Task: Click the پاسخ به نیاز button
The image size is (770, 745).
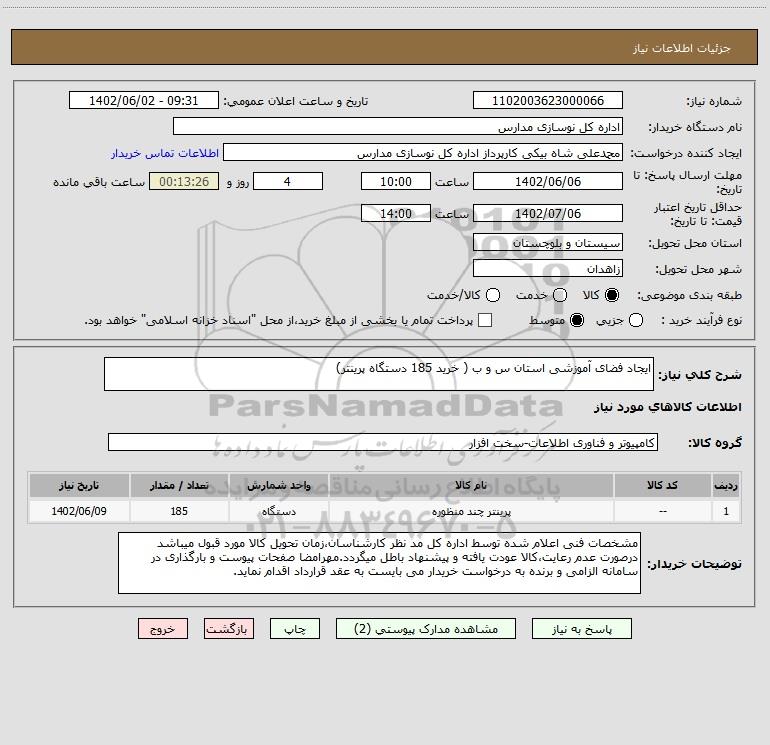Action: pyautogui.click(x=581, y=629)
